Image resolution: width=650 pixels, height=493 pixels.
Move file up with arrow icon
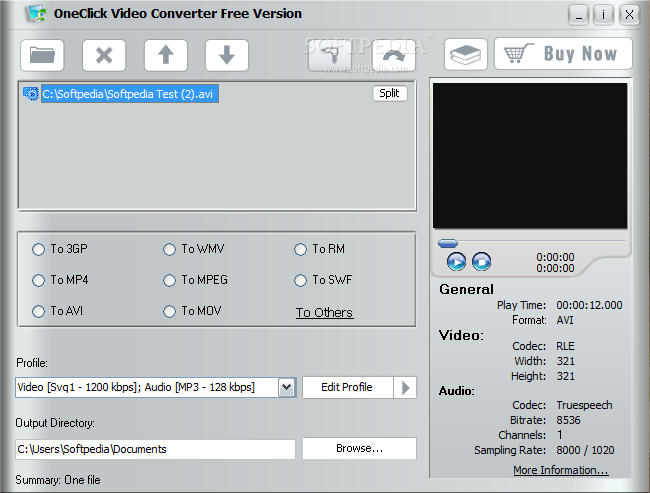(x=165, y=55)
